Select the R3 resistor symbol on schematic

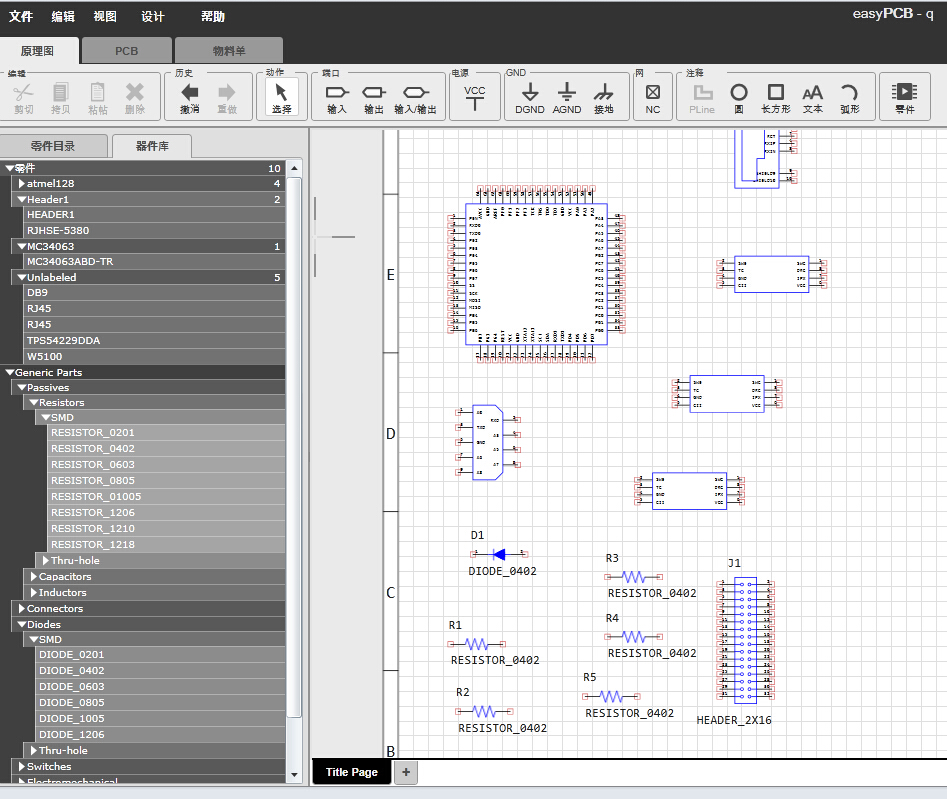634,577
